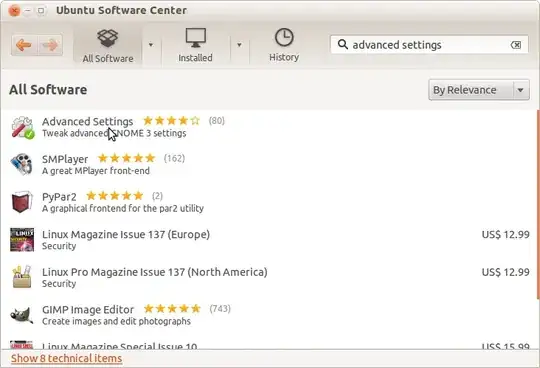The width and height of the screenshot is (540, 368).
Task: Click the PyPar2 five-star rating
Action: point(115,196)
